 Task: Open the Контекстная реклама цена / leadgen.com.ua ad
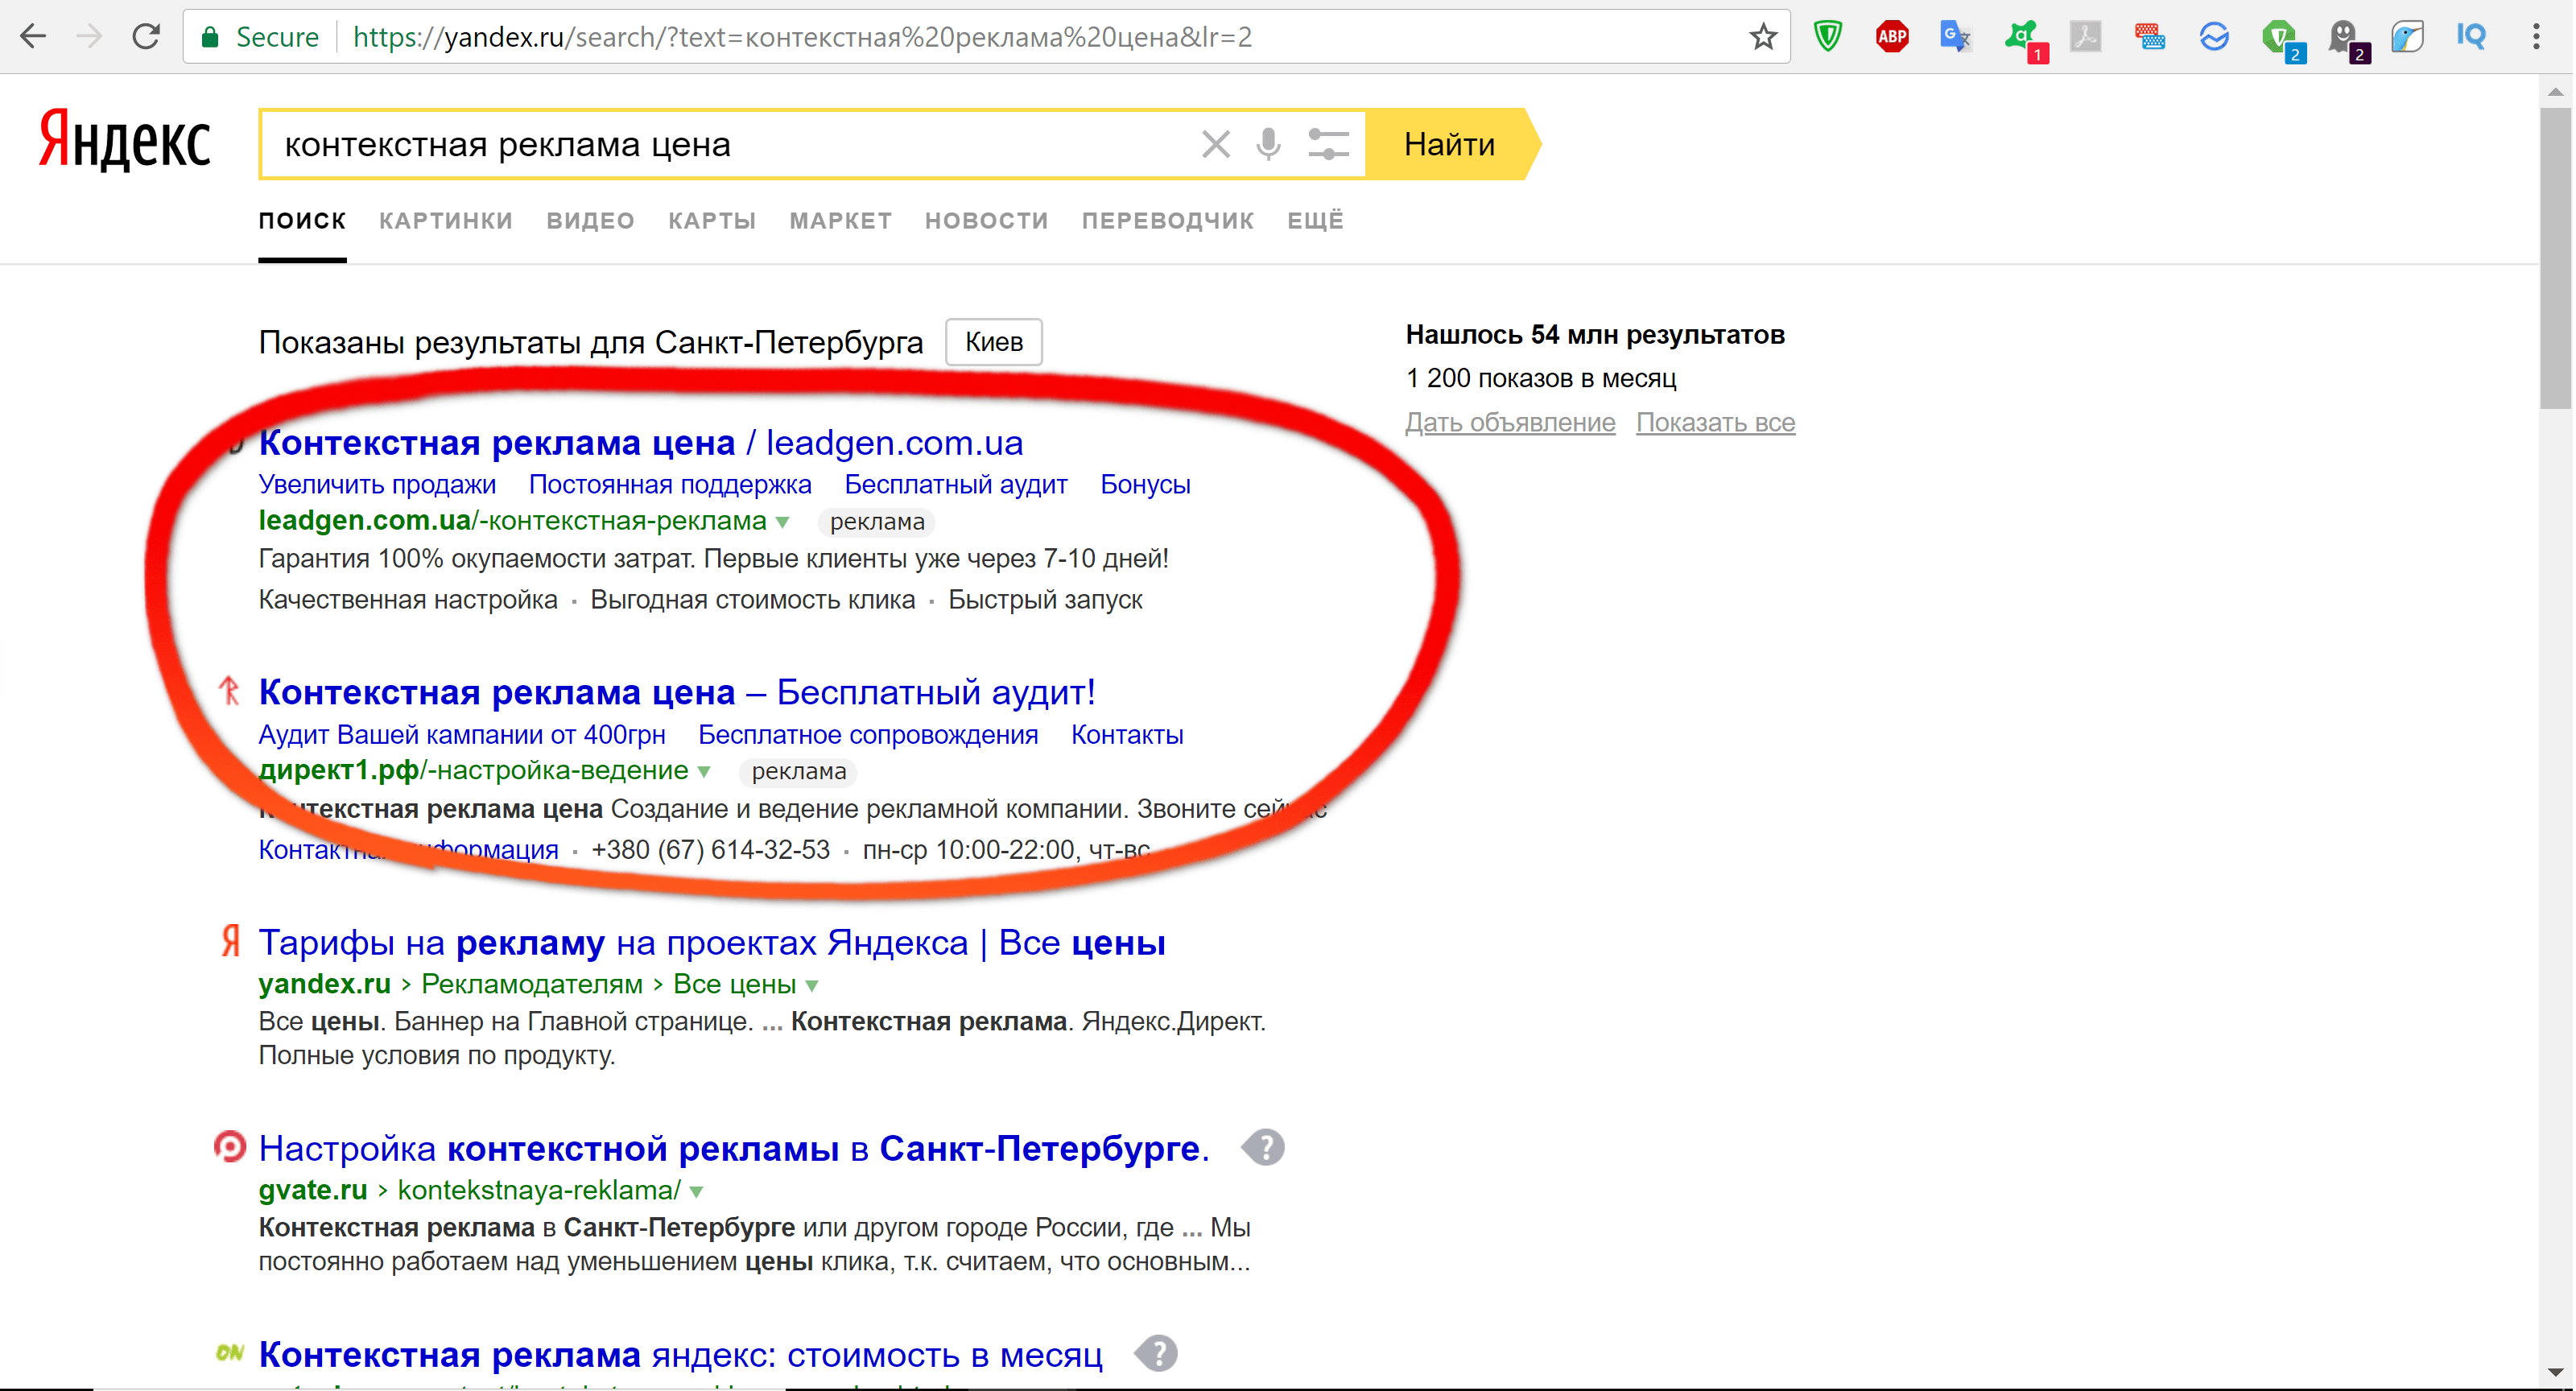[641, 442]
